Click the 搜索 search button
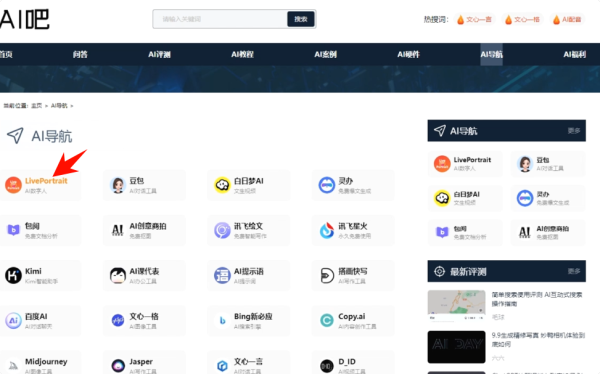Image resolution: width=600 pixels, height=374 pixels. (x=301, y=19)
